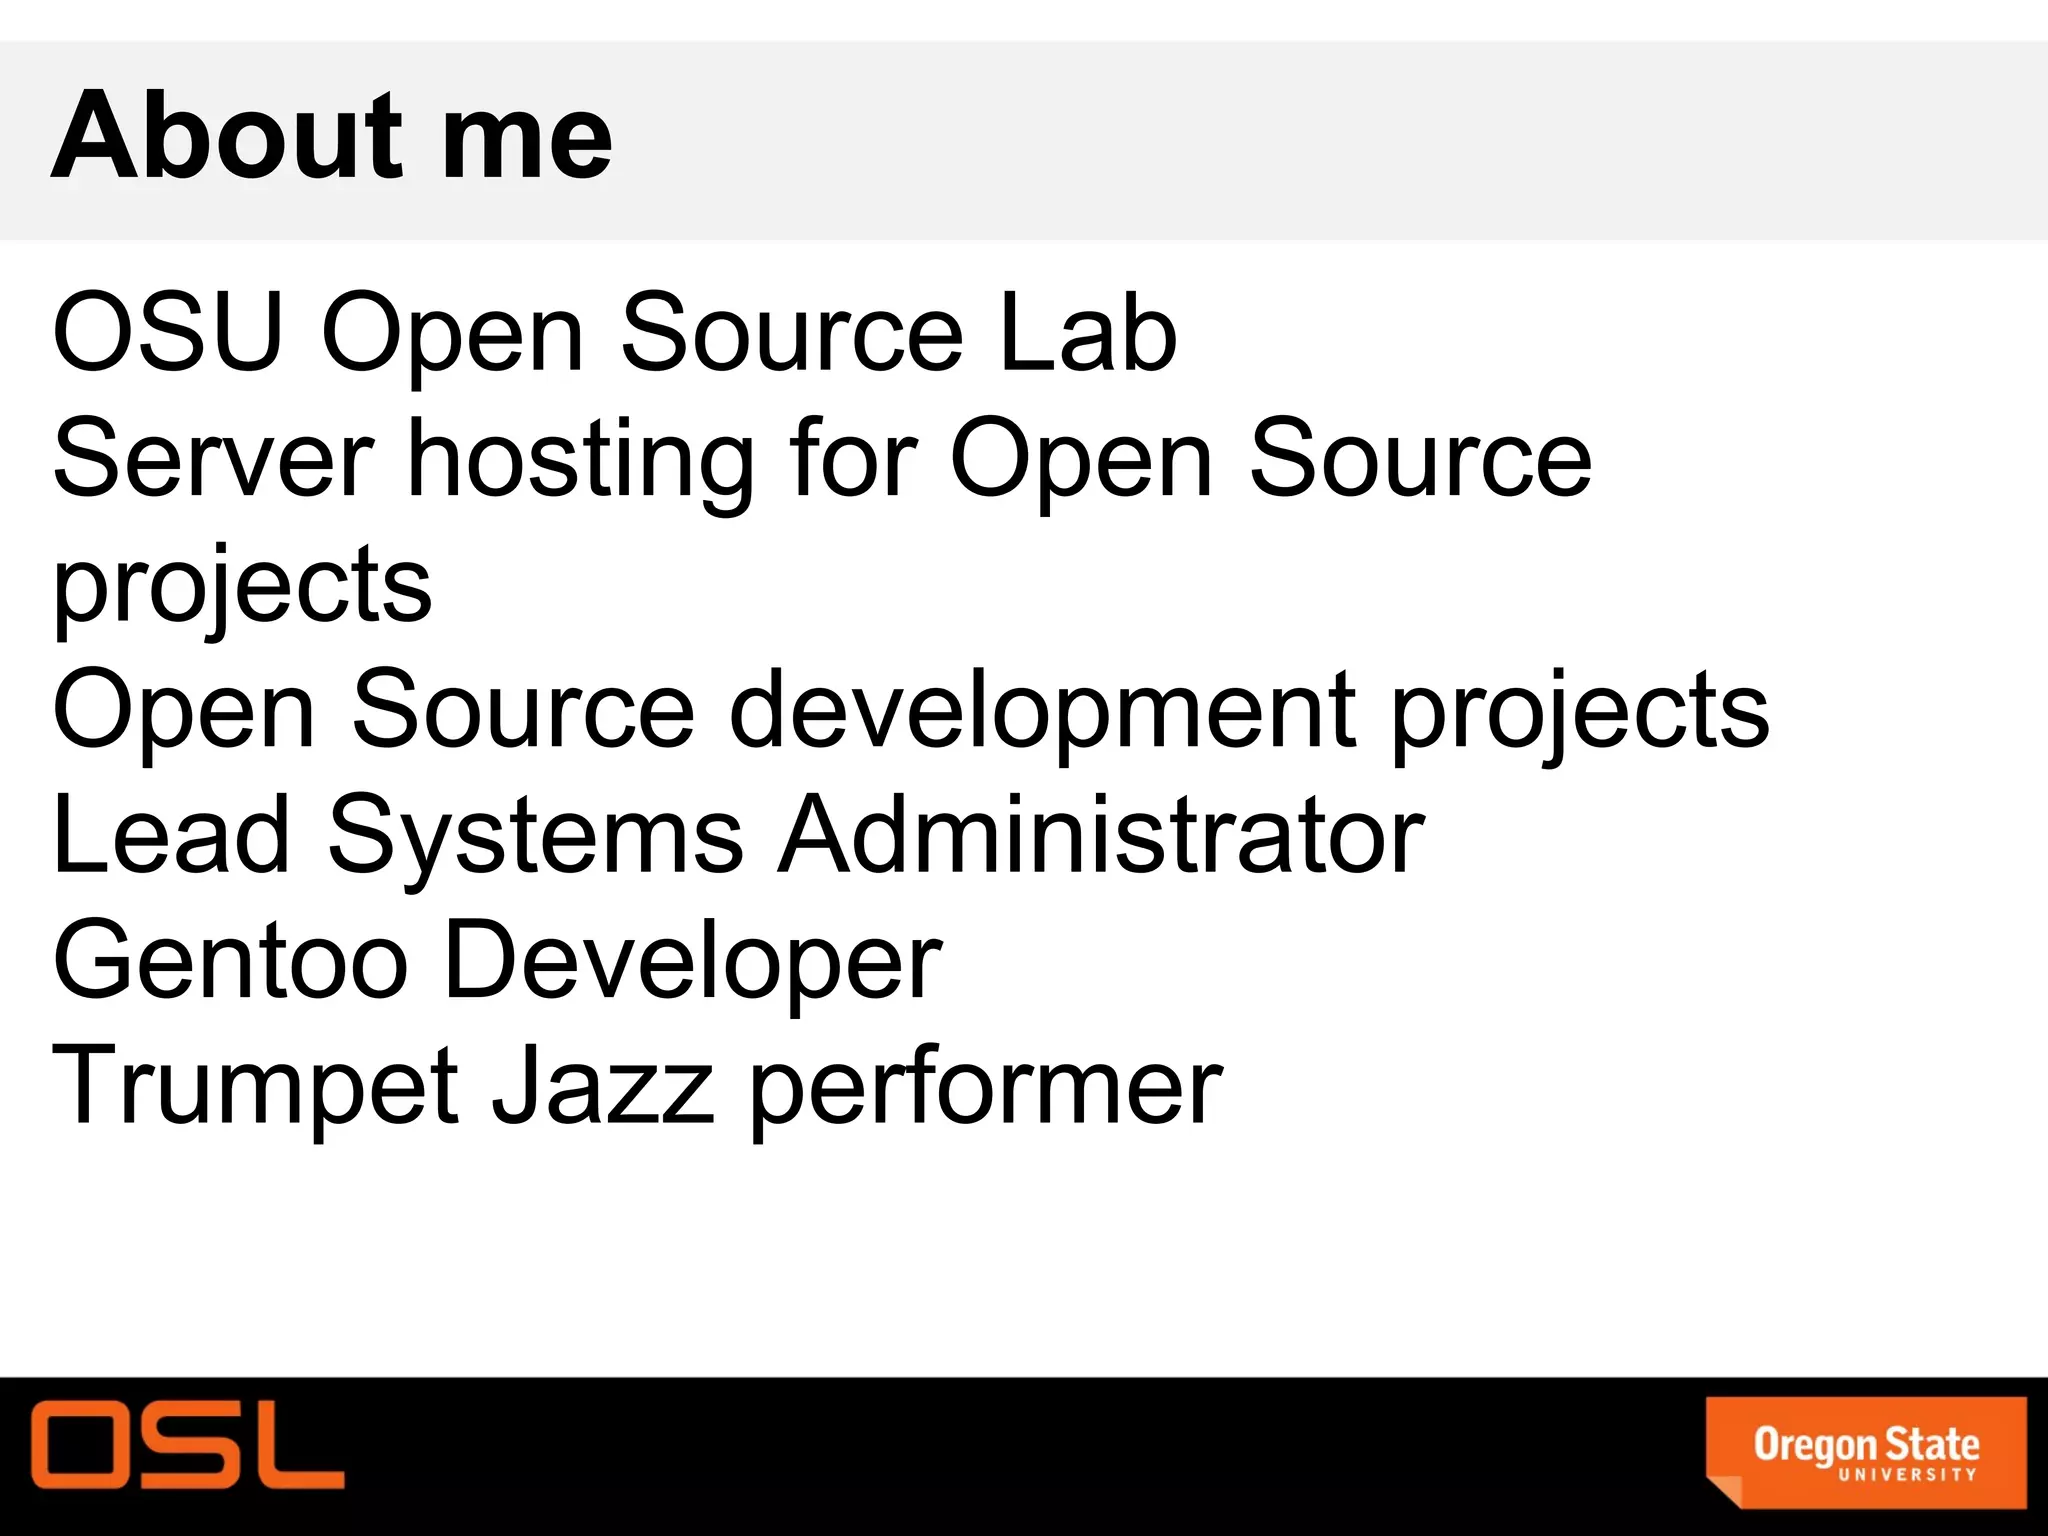Image resolution: width=2048 pixels, height=1536 pixels.
Task: Click the word "hosting" in the body text
Action: click(x=581, y=460)
